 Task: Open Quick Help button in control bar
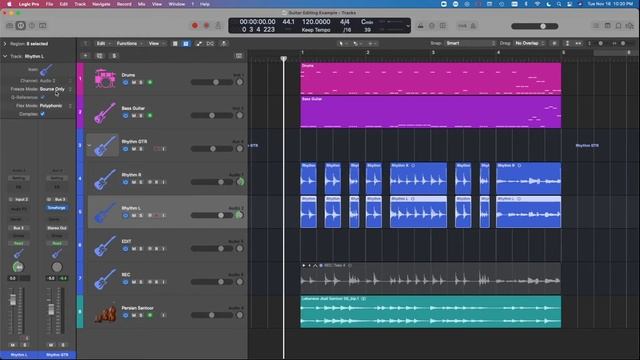pyautogui.click(x=31, y=26)
